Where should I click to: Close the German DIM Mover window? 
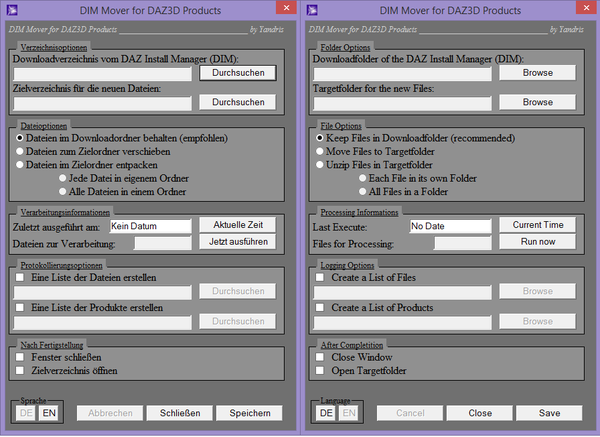[286, 8]
